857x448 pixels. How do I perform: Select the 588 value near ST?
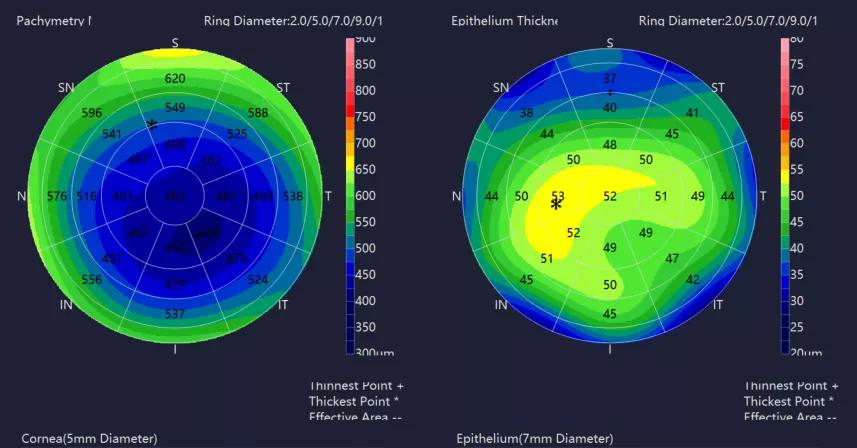258,113
